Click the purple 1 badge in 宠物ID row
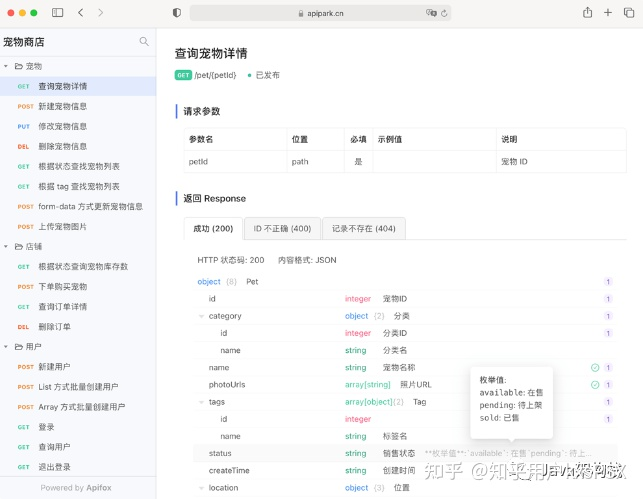Viewport: 643px width, 499px height. coord(608,299)
